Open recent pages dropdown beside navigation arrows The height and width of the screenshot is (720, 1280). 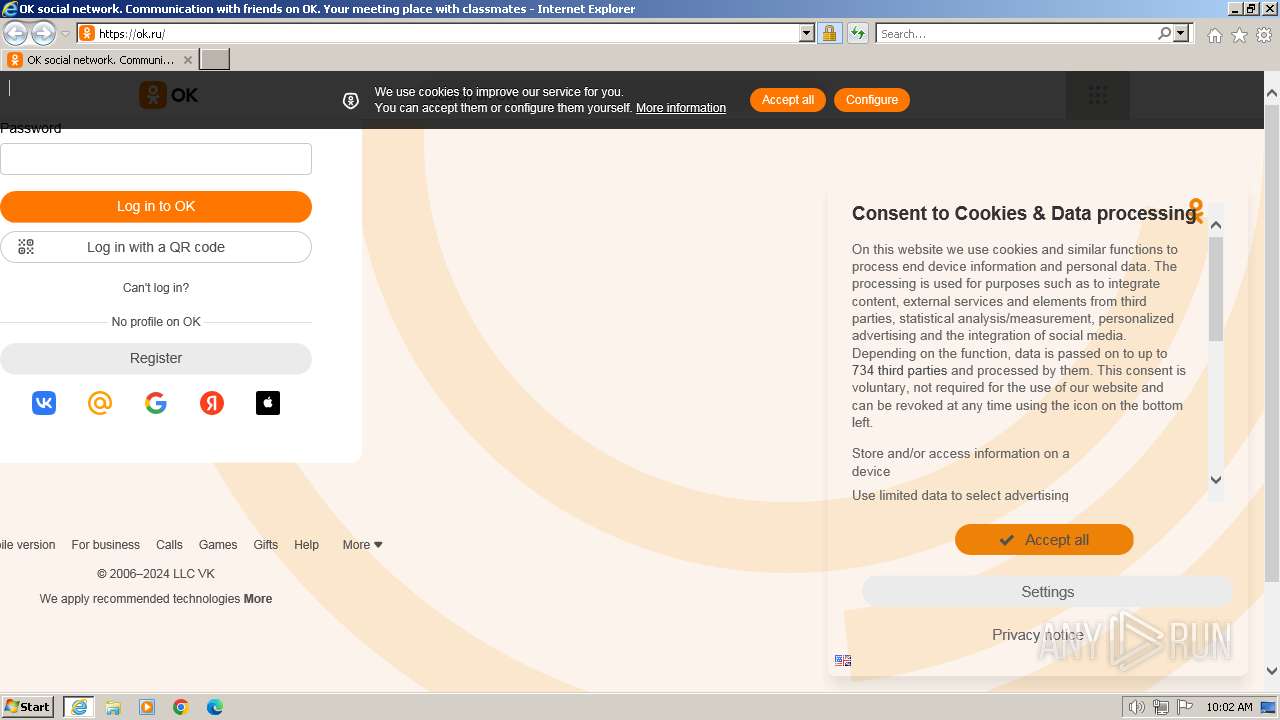point(65,34)
